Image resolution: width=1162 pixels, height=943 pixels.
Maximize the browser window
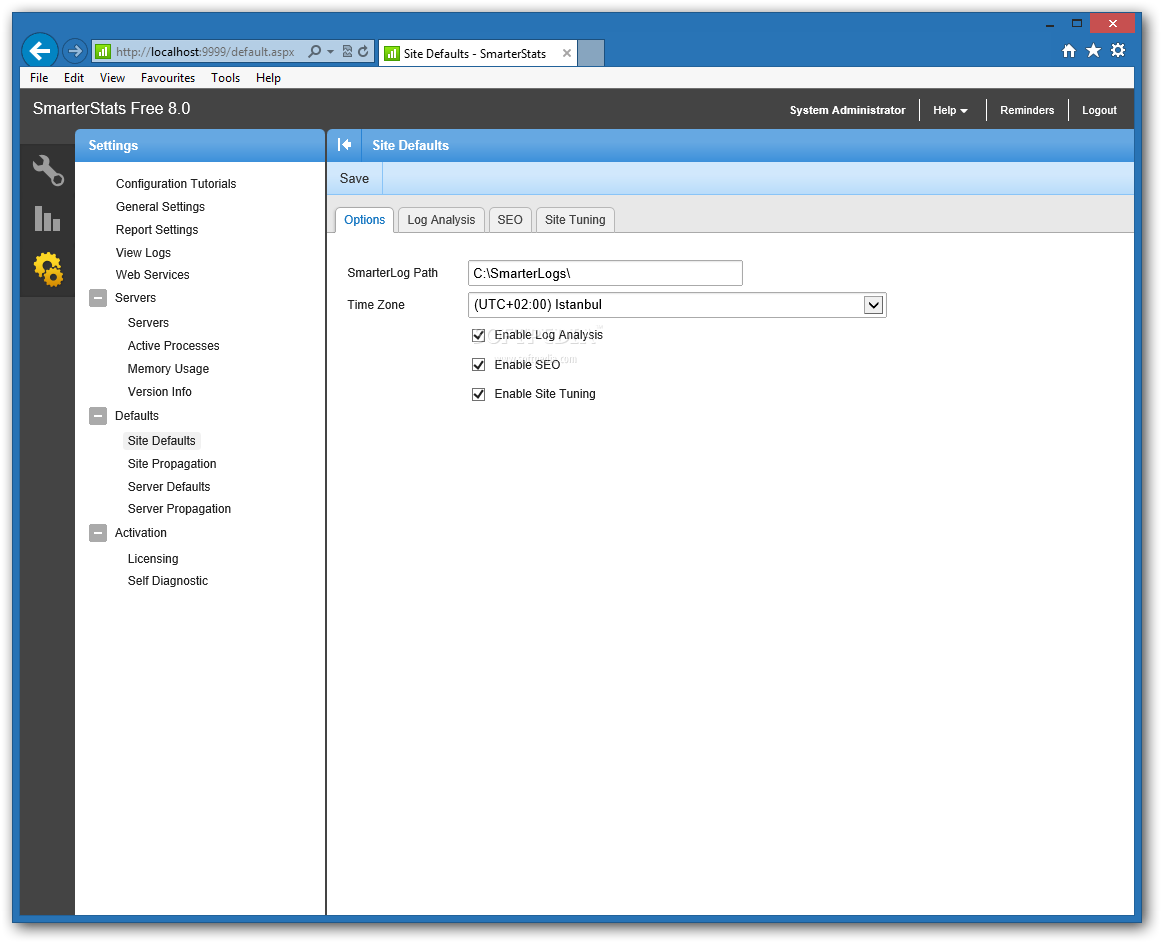(x=1077, y=24)
